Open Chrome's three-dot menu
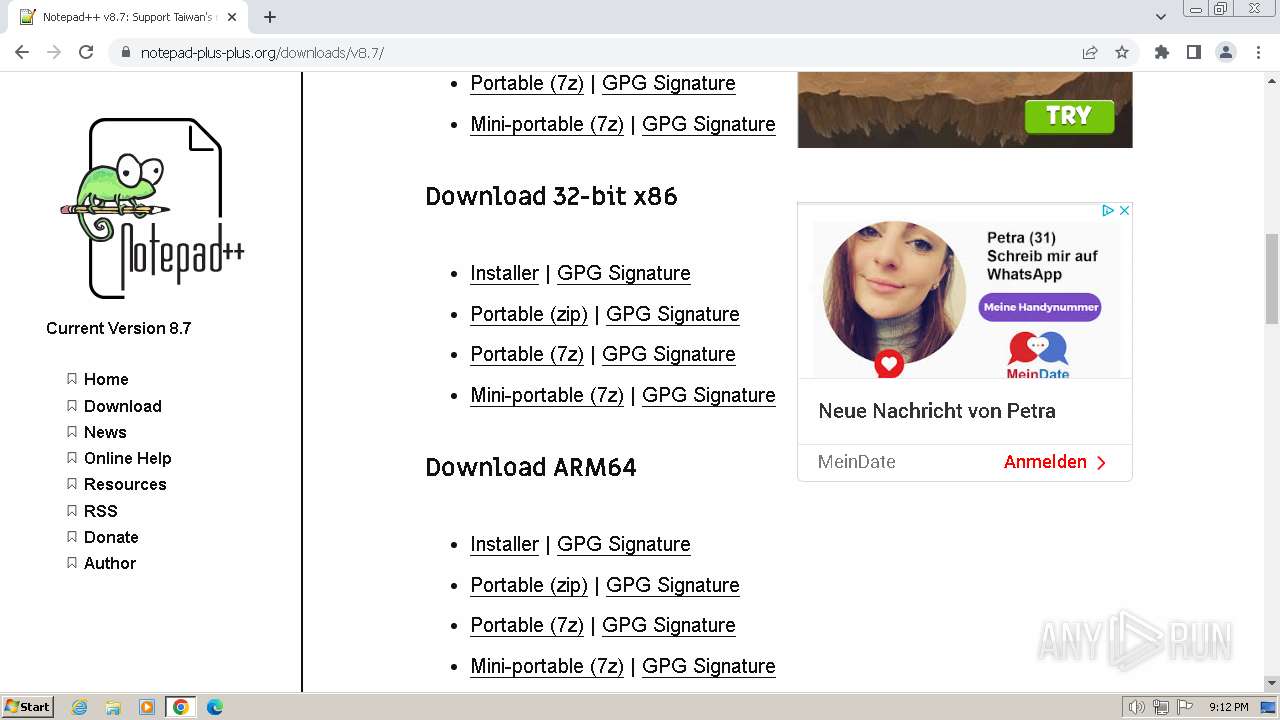 [1258, 52]
